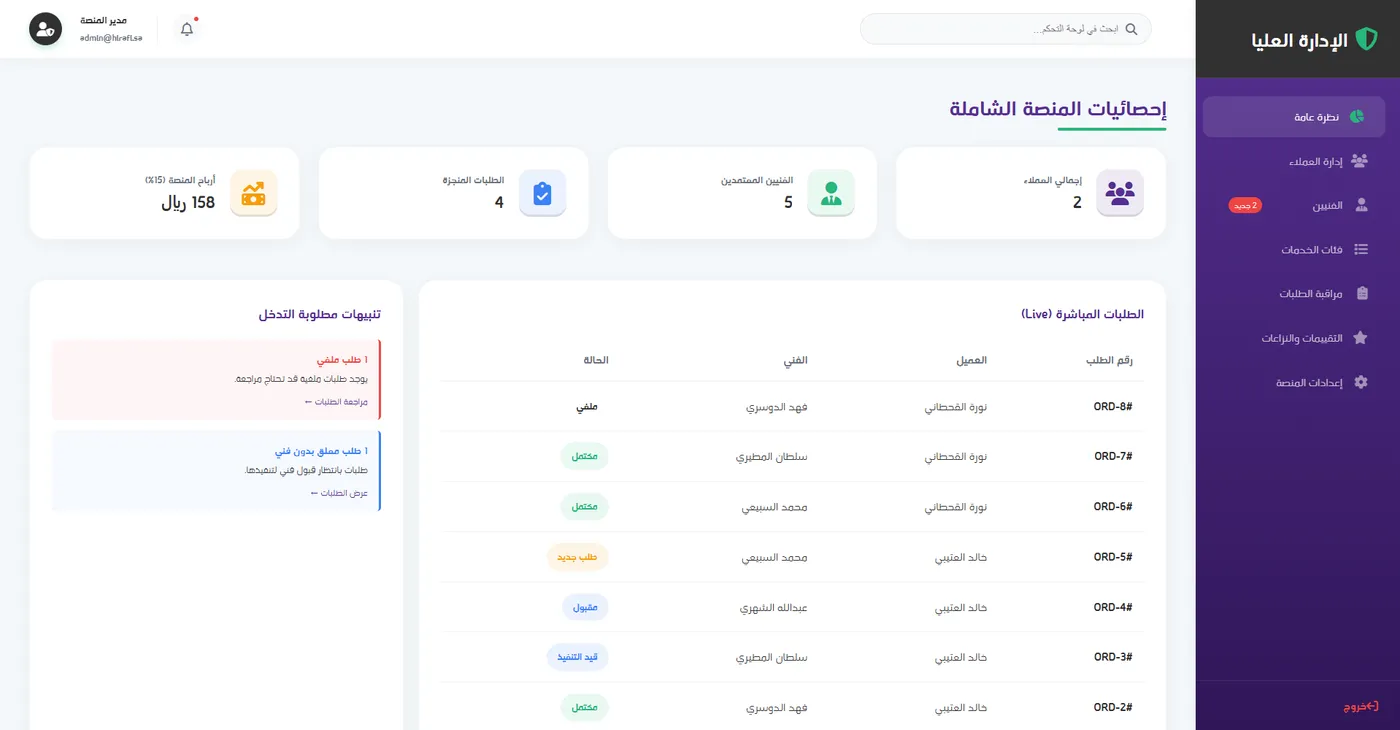
Task: Click technician name عبدالله الشهري
Action: pyautogui.click(x=773, y=607)
